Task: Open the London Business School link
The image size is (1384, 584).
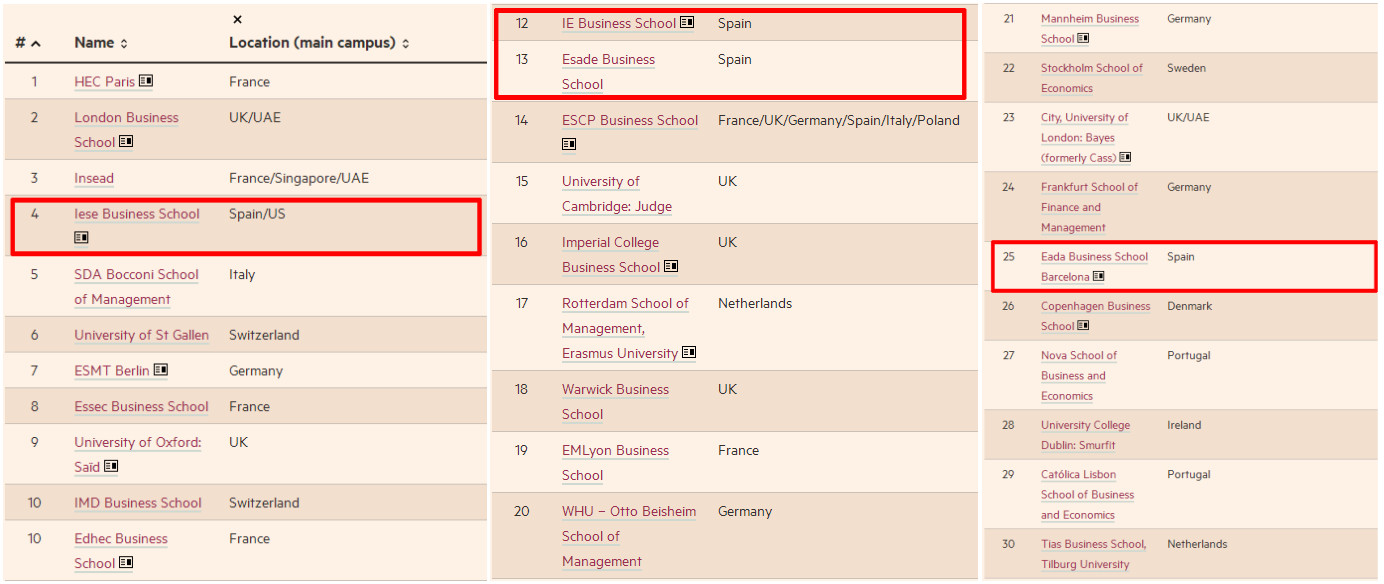Action: (126, 129)
